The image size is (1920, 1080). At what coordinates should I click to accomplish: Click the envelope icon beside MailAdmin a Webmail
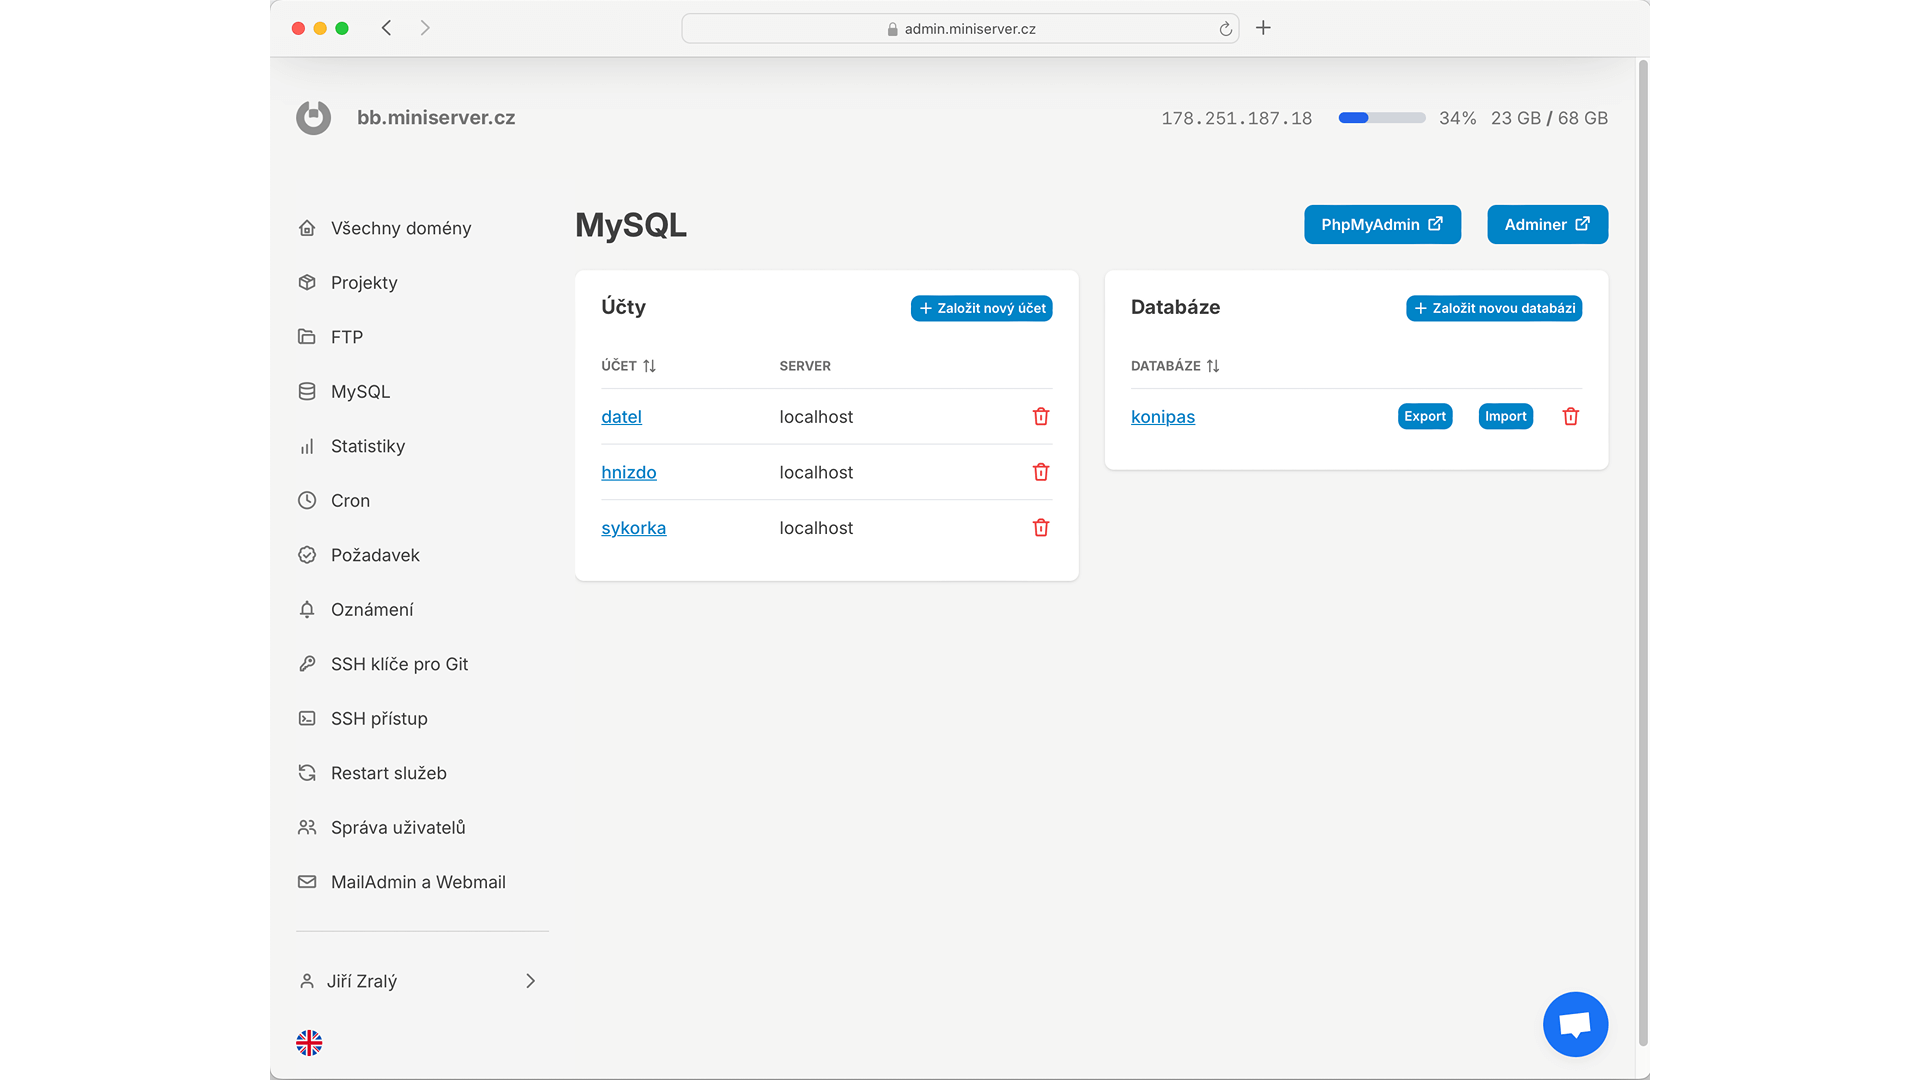[x=307, y=882]
